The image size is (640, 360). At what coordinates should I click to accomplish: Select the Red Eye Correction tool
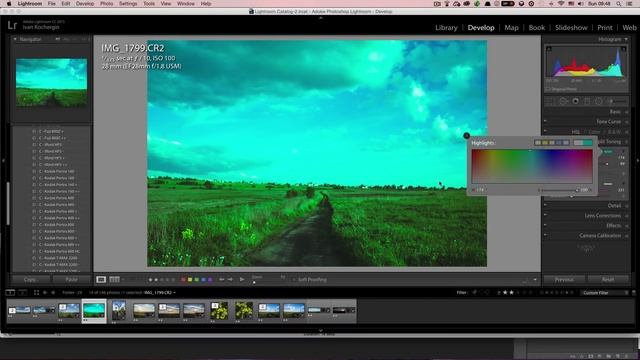click(x=576, y=101)
